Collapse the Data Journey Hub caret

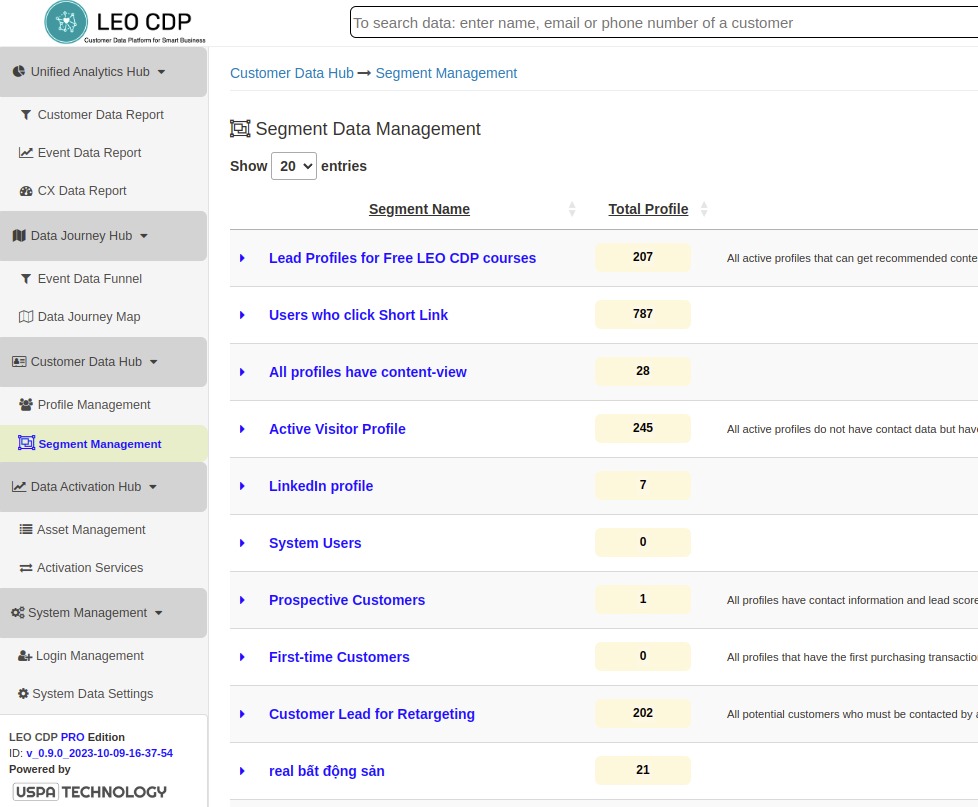click(x=144, y=236)
